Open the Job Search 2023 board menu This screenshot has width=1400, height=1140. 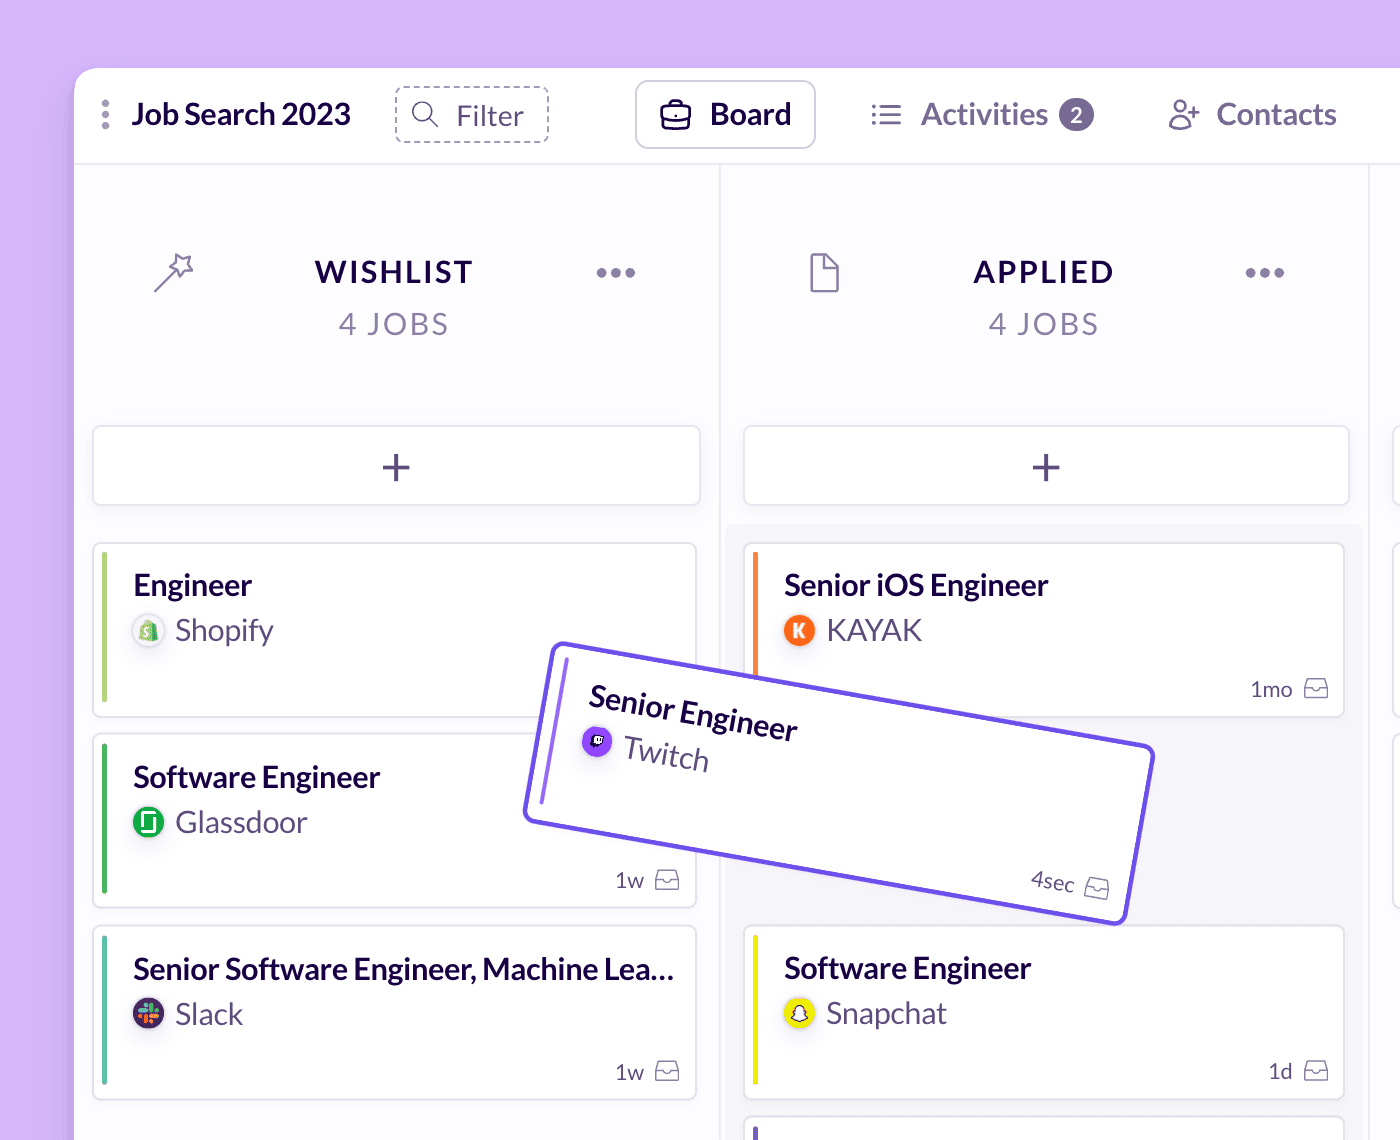click(104, 114)
